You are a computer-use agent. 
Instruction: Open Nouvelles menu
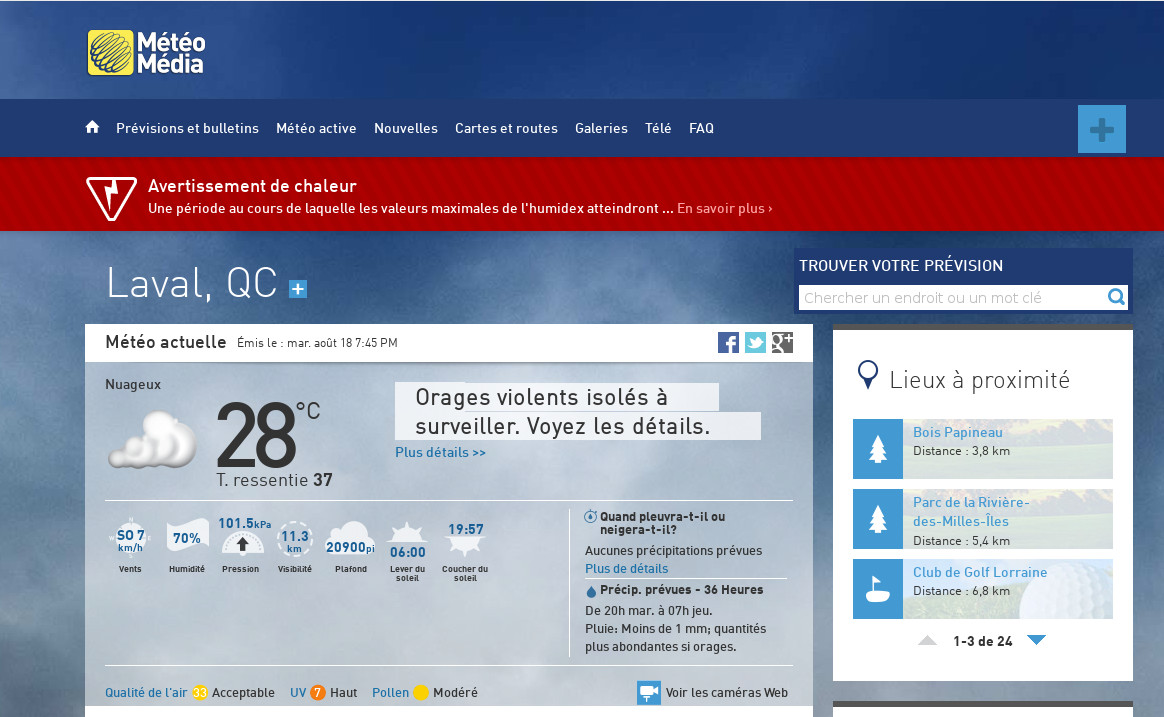coord(406,128)
